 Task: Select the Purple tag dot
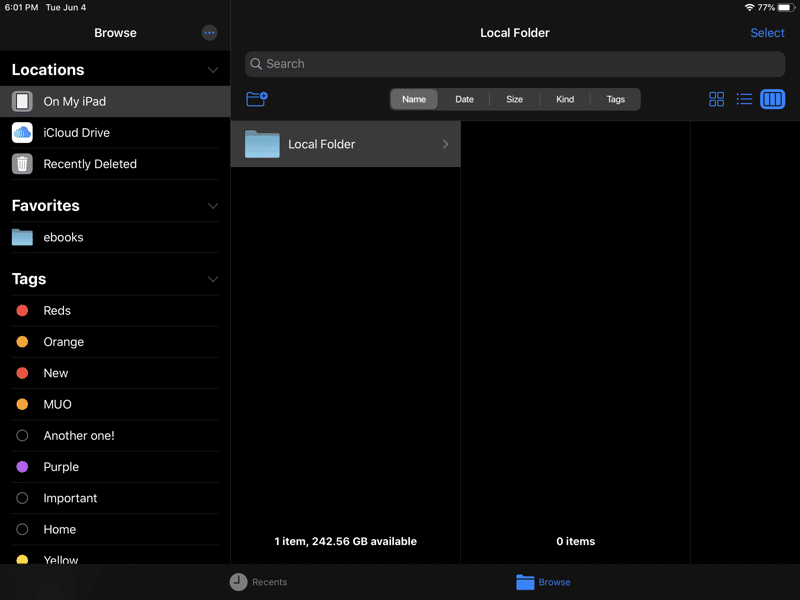click(x=22, y=467)
